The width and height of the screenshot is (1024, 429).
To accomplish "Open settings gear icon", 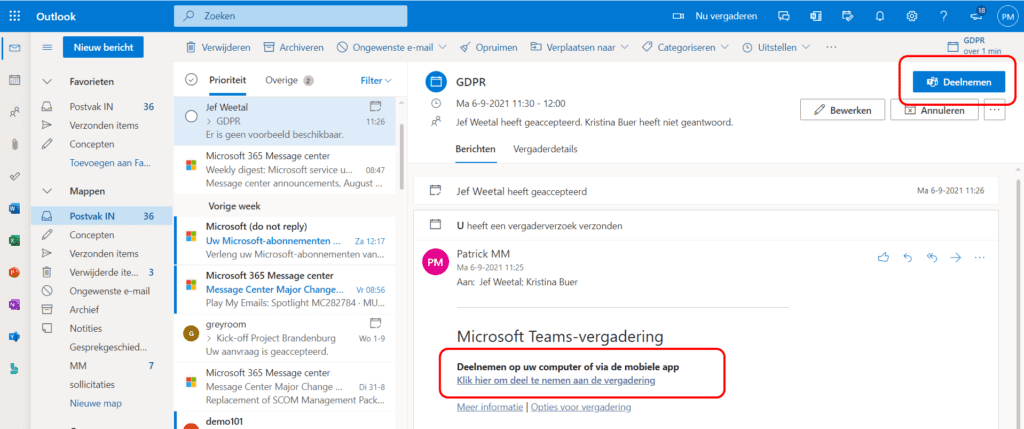I will 912,16.
